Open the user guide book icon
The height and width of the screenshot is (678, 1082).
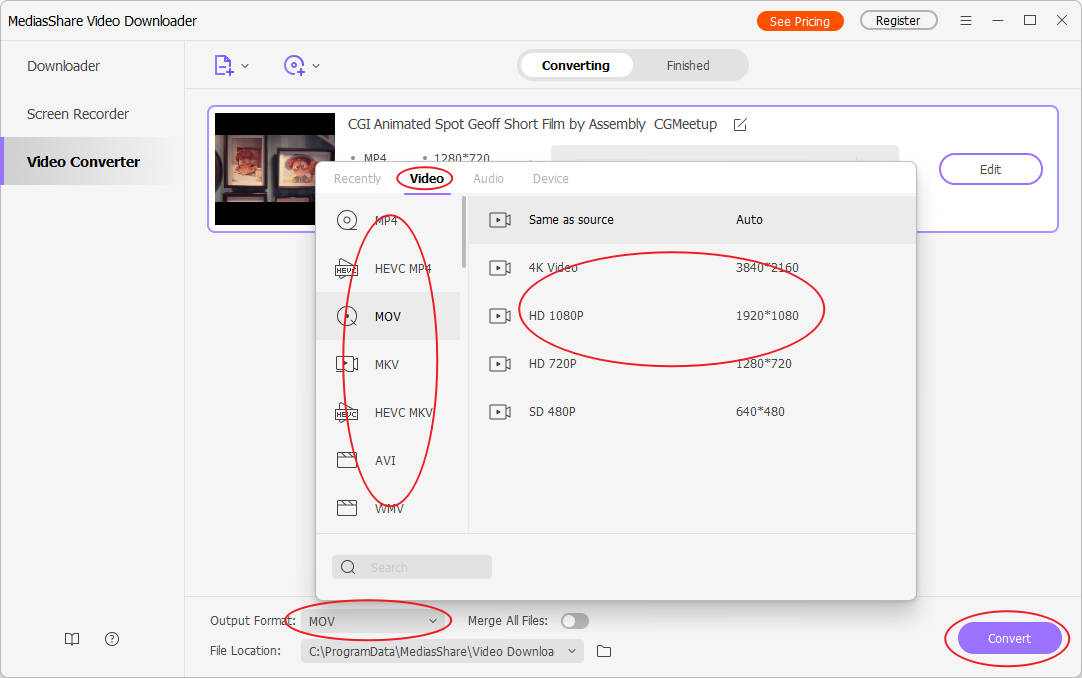click(x=72, y=639)
